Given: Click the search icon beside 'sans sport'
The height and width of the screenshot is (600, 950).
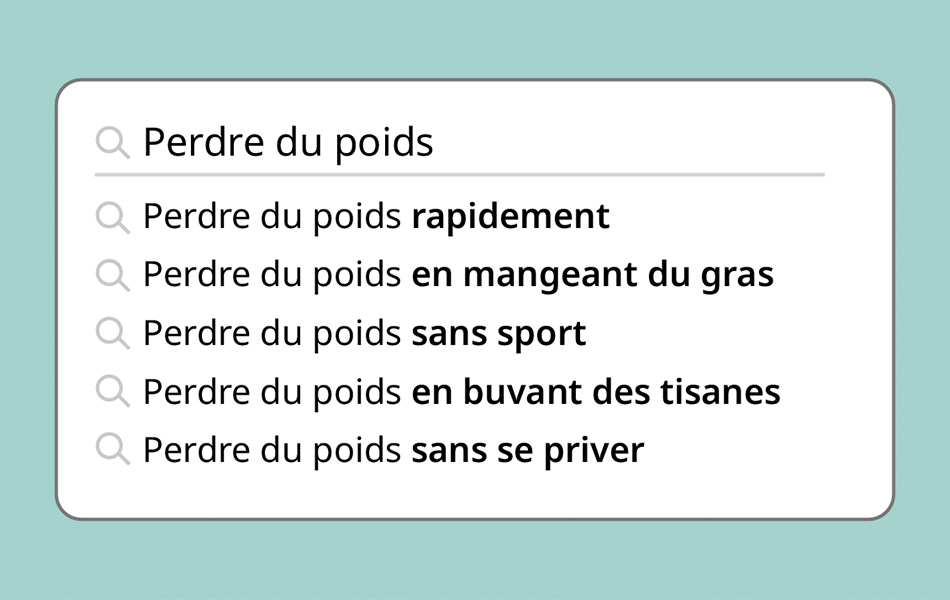Looking at the screenshot, I should tap(113, 334).
